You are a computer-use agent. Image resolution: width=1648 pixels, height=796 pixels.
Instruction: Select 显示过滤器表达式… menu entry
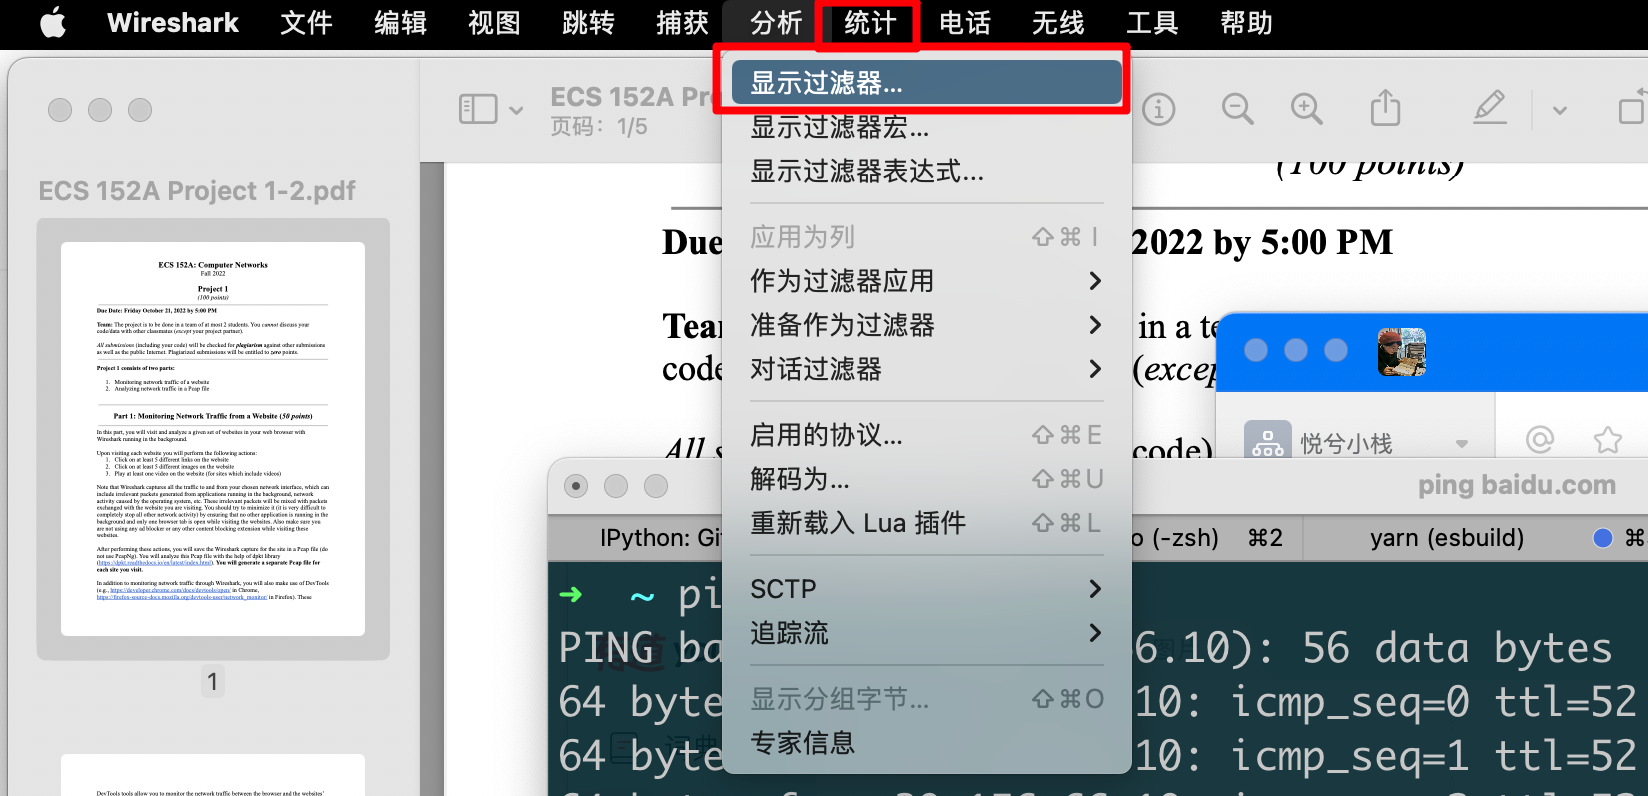coord(927,171)
